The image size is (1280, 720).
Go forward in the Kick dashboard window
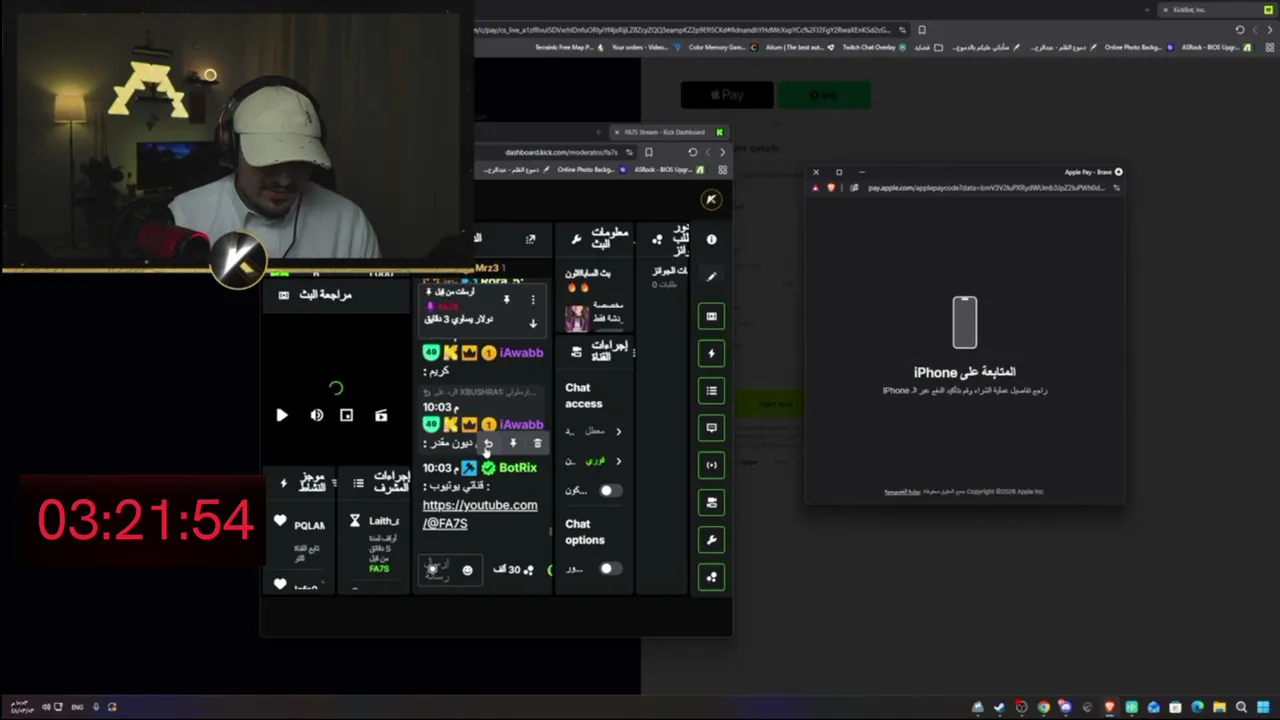click(x=722, y=153)
